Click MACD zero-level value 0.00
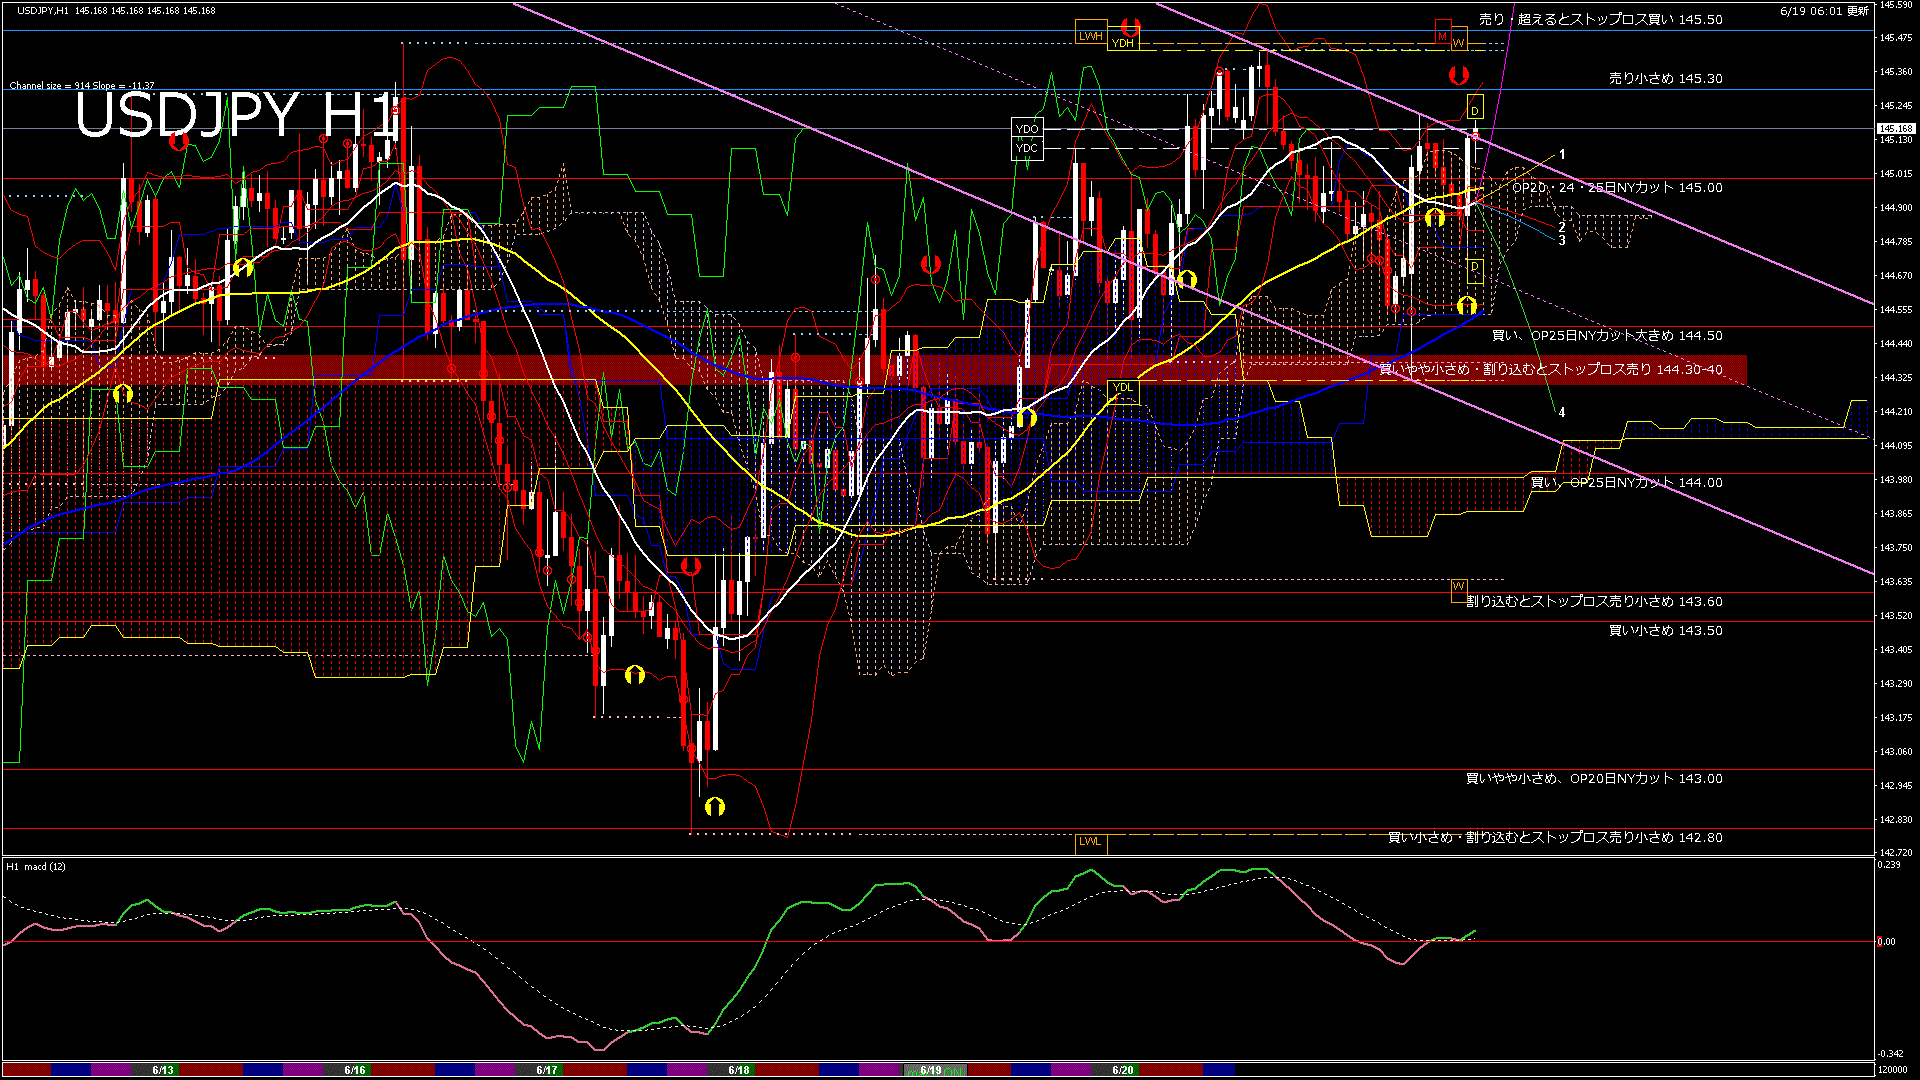This screenshot has height=1080, width=1920. [1887, 942]
